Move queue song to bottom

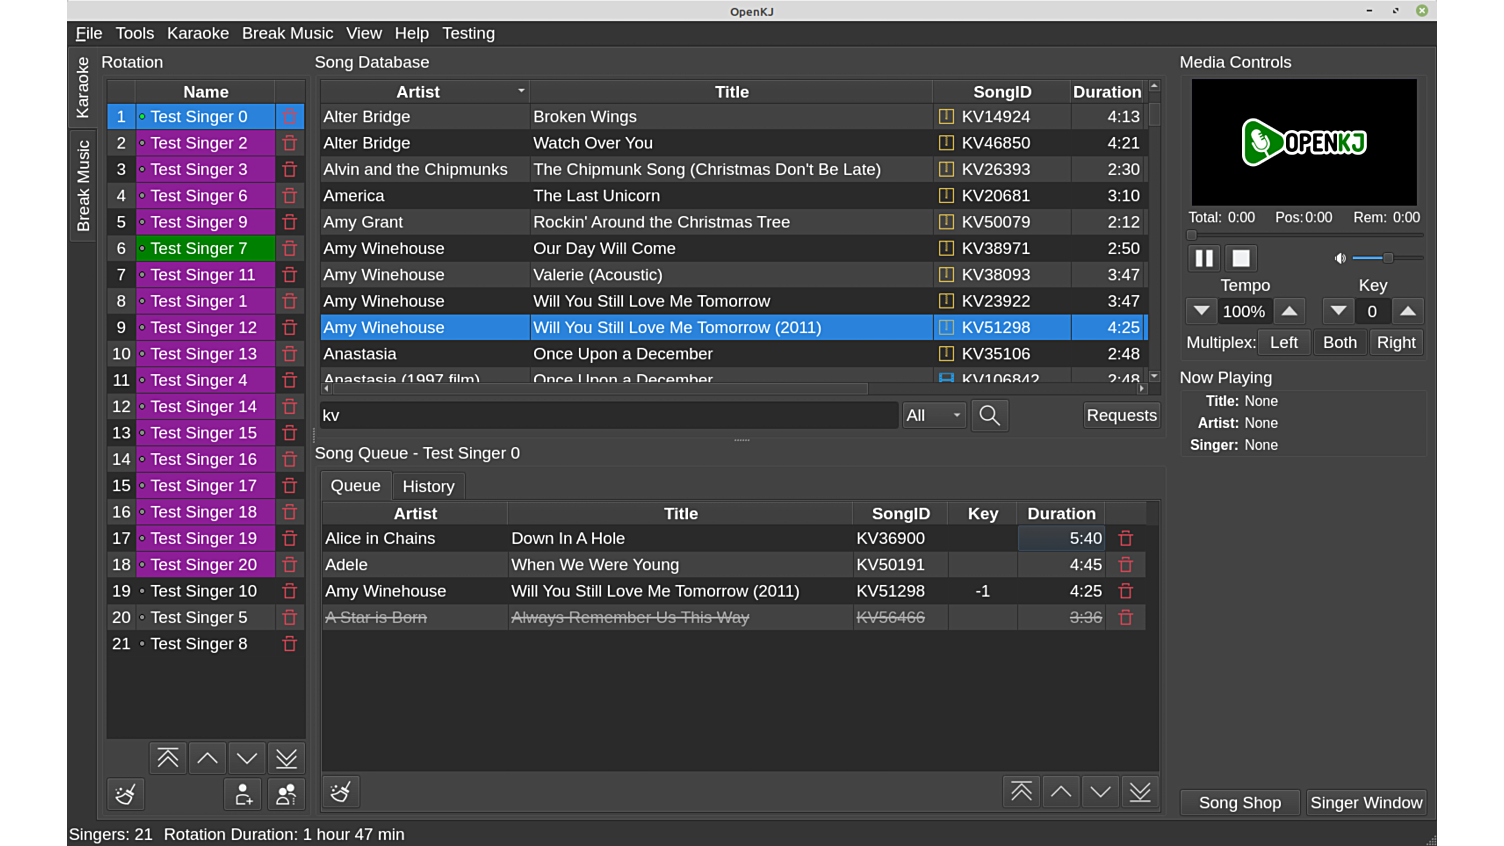tap(1140, 792)
